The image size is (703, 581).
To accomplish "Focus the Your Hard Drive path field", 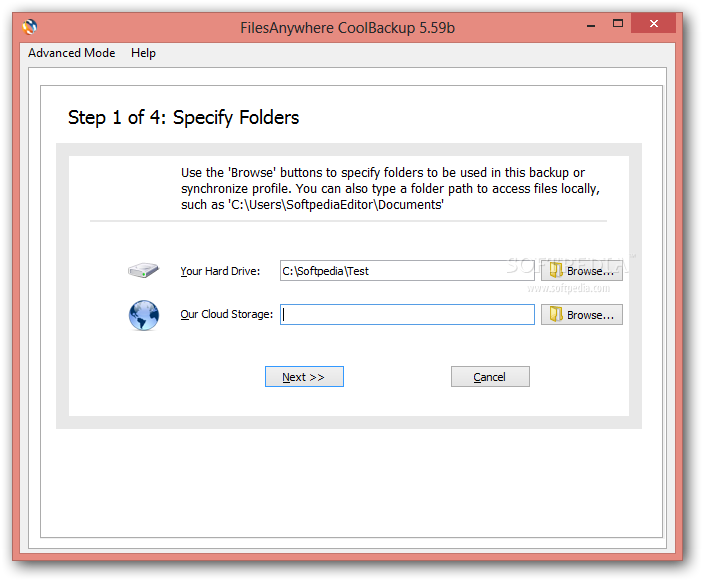I will click(x=407, y=271).
